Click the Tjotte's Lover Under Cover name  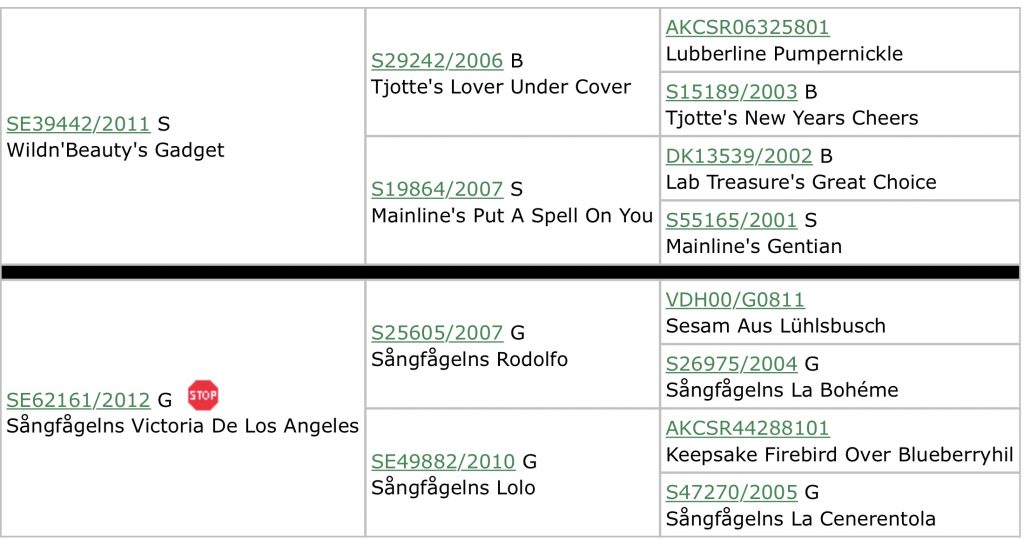pyautogui.click(x=501, y=87)
